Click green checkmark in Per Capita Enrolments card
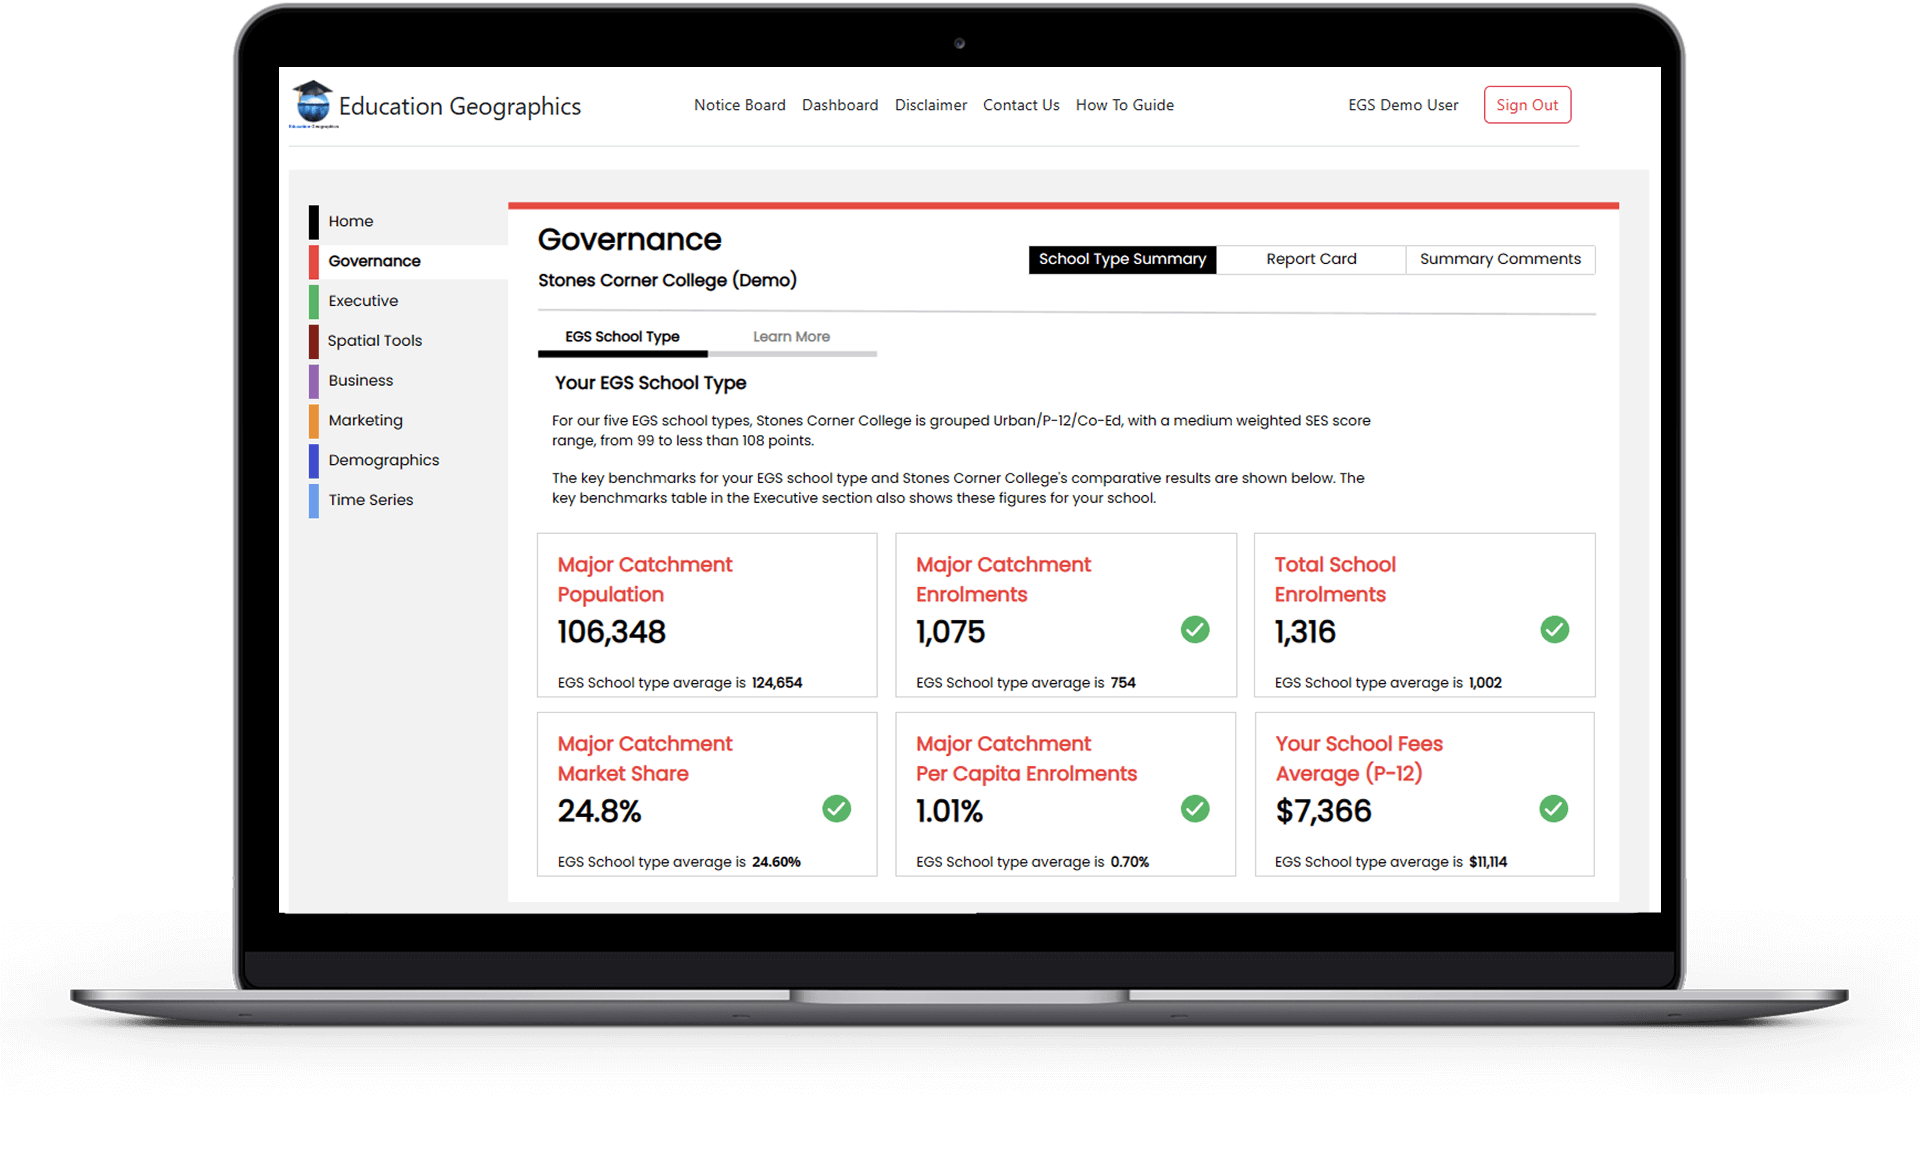 coord(1195,809)
